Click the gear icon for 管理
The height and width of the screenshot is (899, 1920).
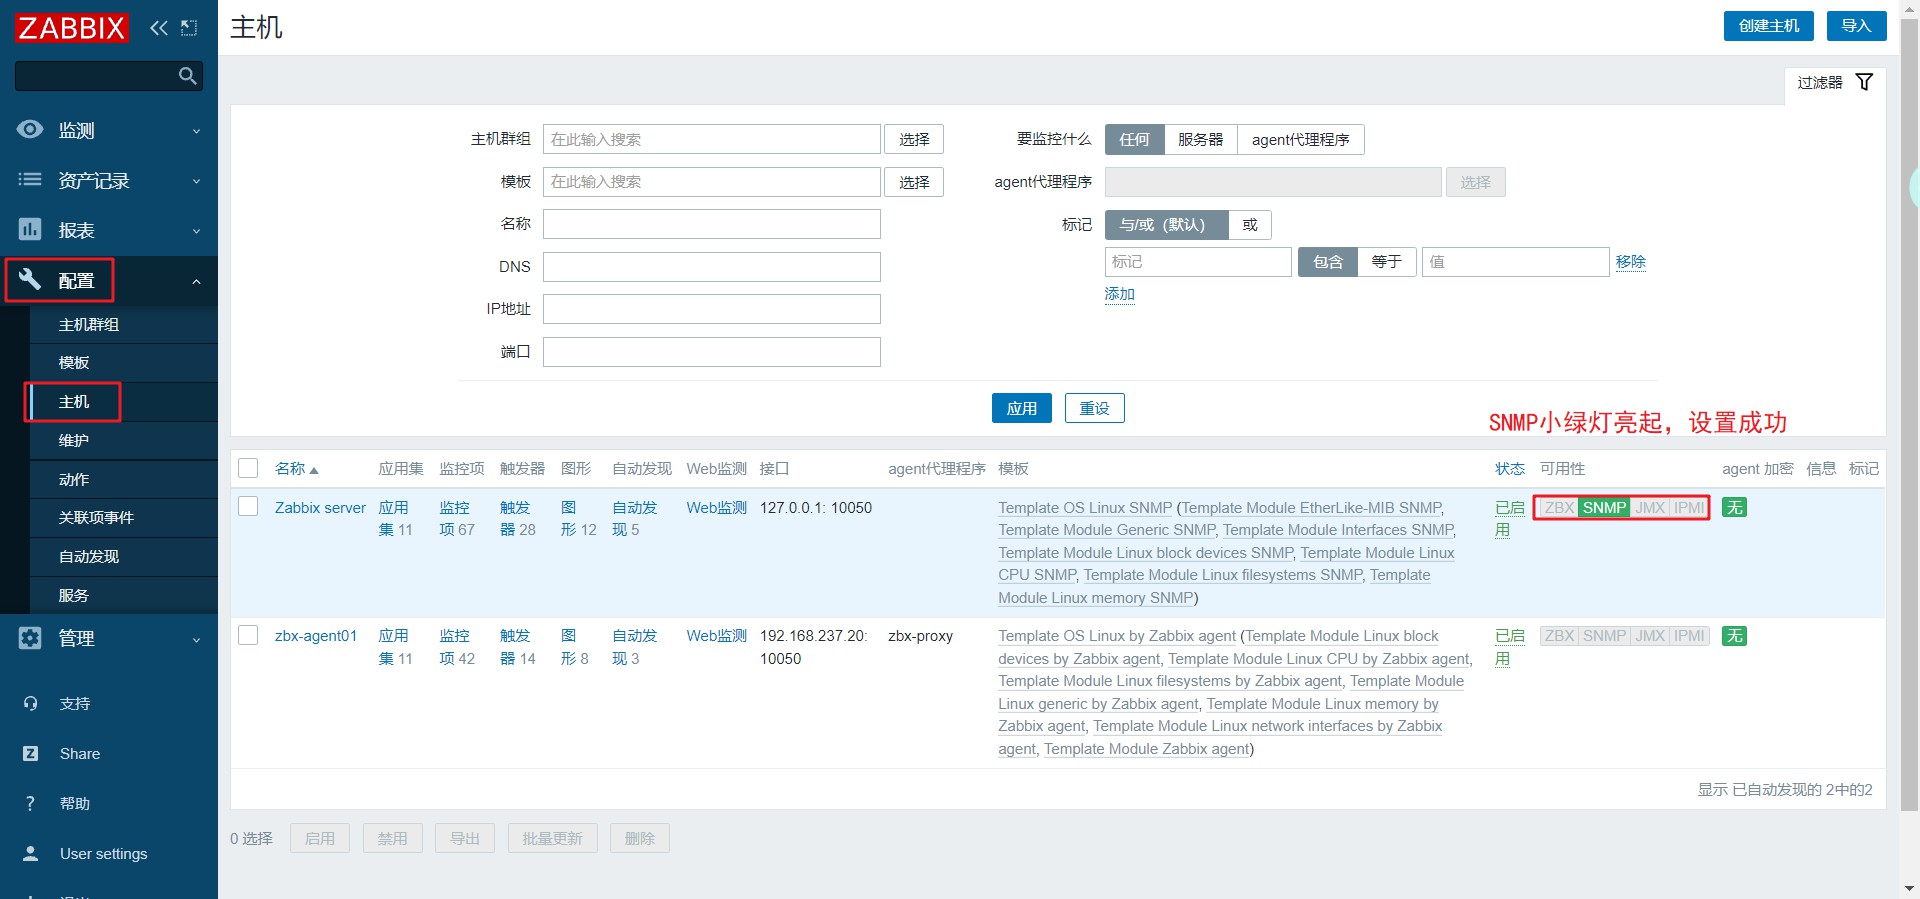(x=30, y=638)
